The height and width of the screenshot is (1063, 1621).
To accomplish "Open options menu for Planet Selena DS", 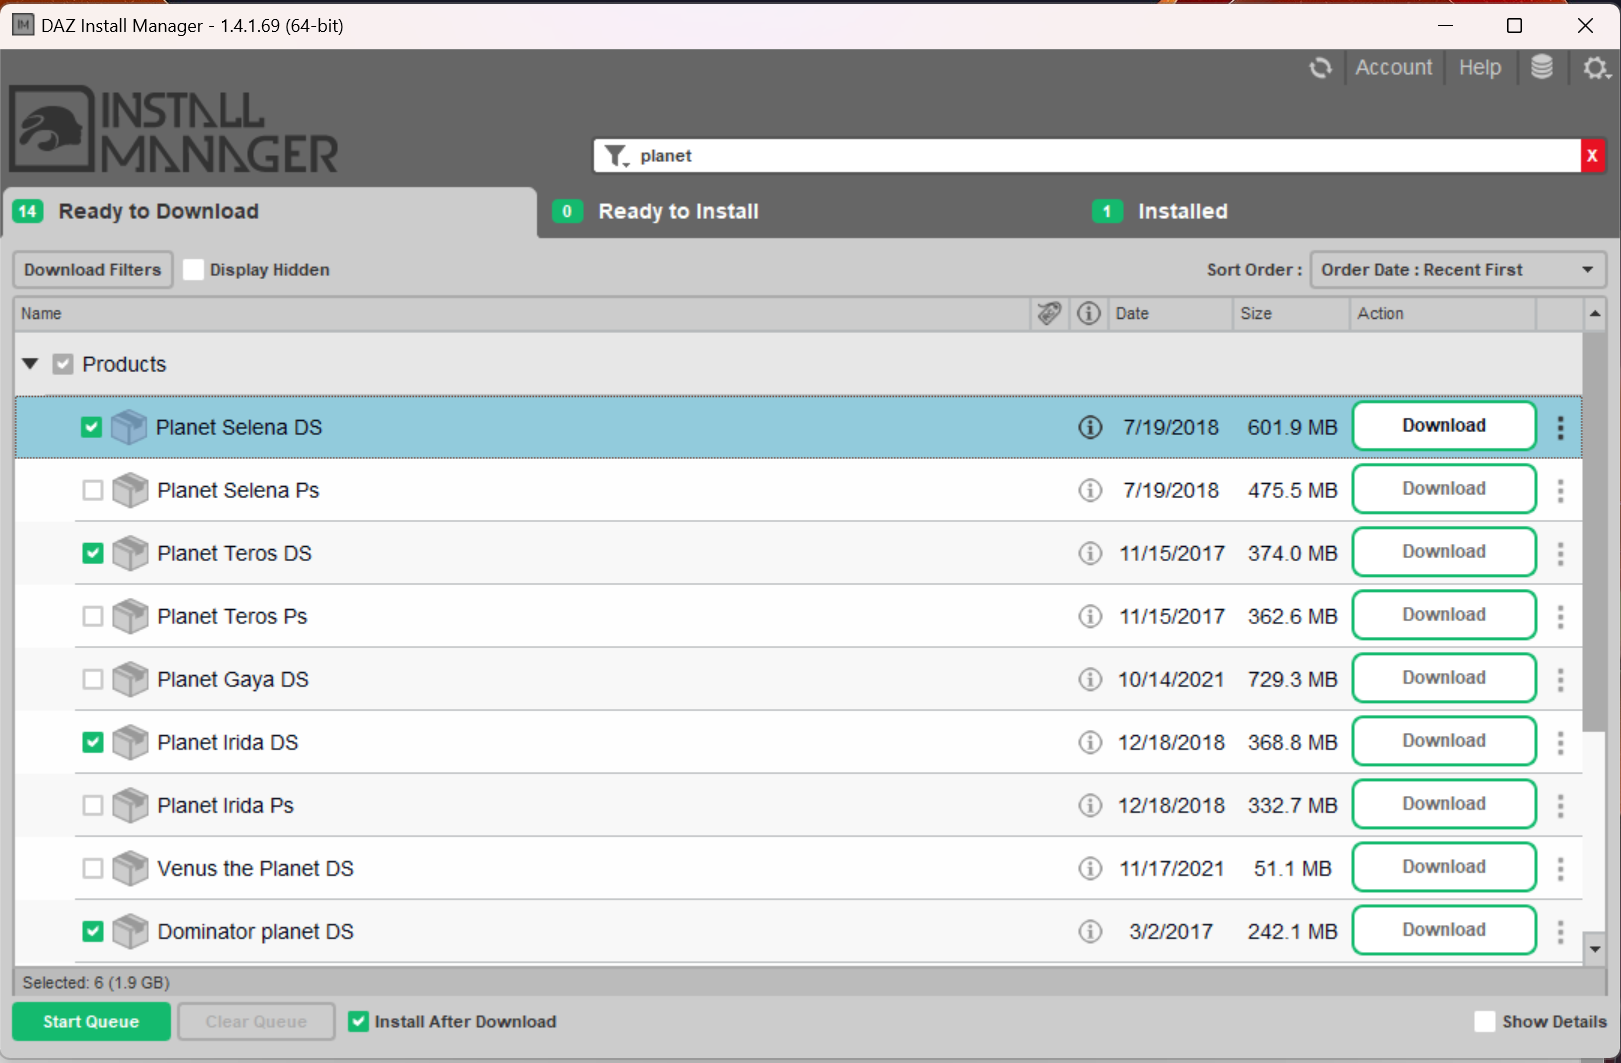I will (x=1560, y=428).
